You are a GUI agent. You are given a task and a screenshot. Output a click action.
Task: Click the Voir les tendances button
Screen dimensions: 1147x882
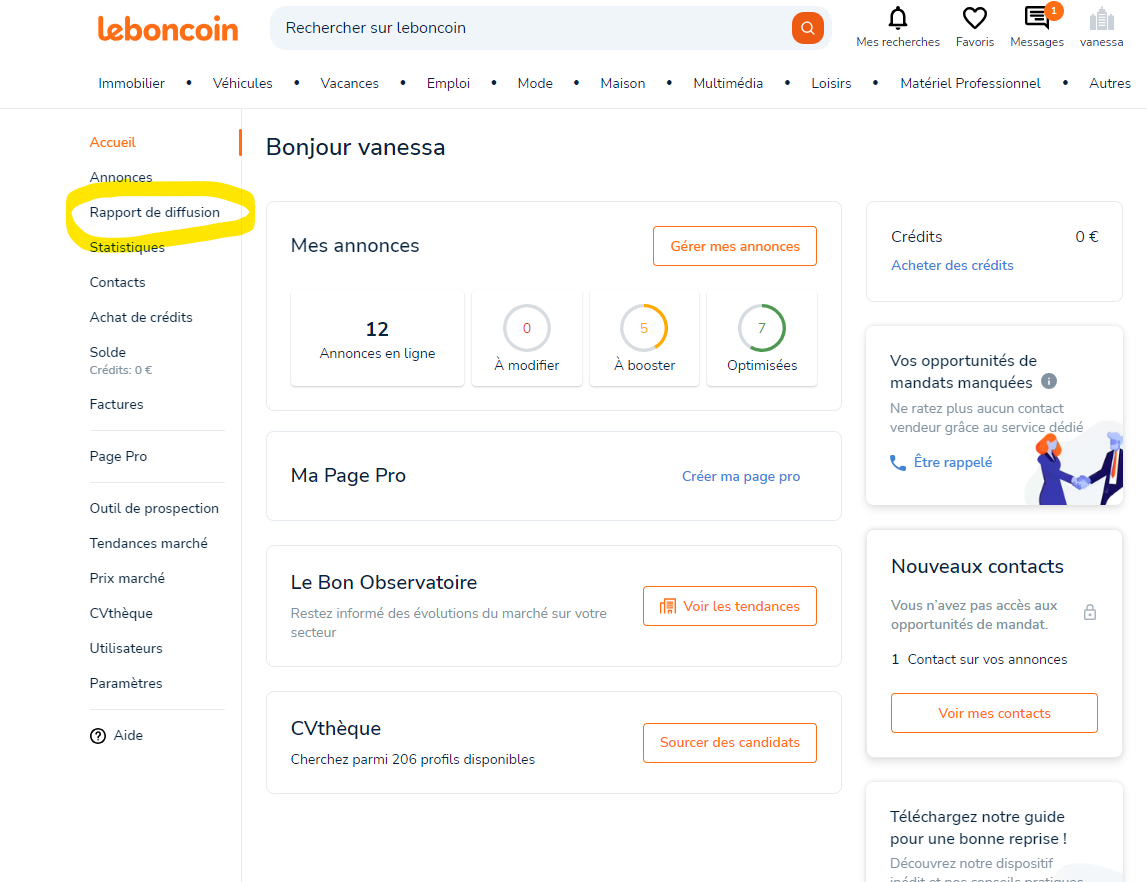(x=729, y=606)
